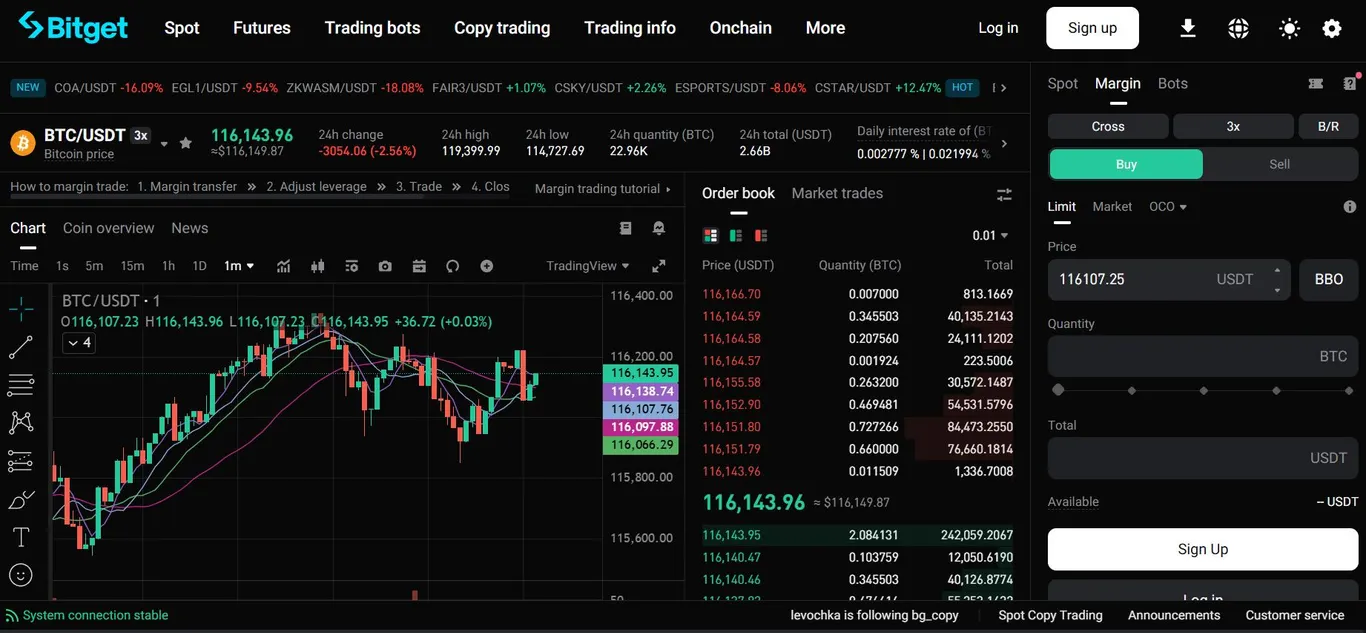Viewport: 1366px width, 633px height.
Task: Select the forecast position tool
Action: [20, 461]
